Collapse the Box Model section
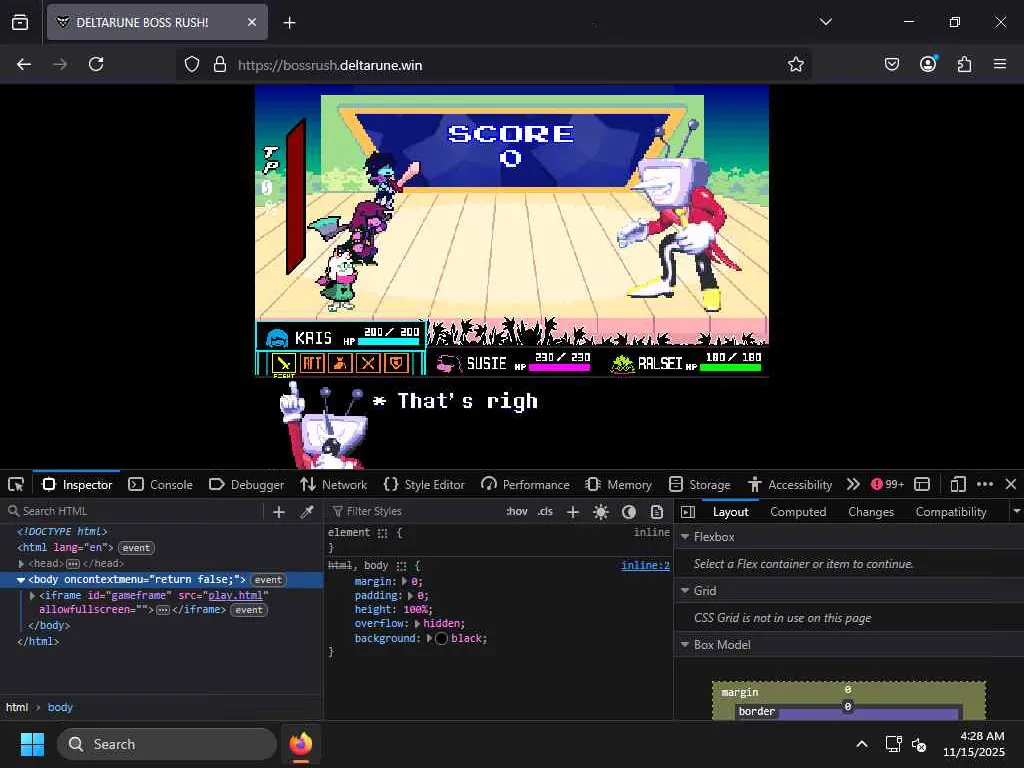The width and height of the screenshot is (1024, 768). pos(685,645)
